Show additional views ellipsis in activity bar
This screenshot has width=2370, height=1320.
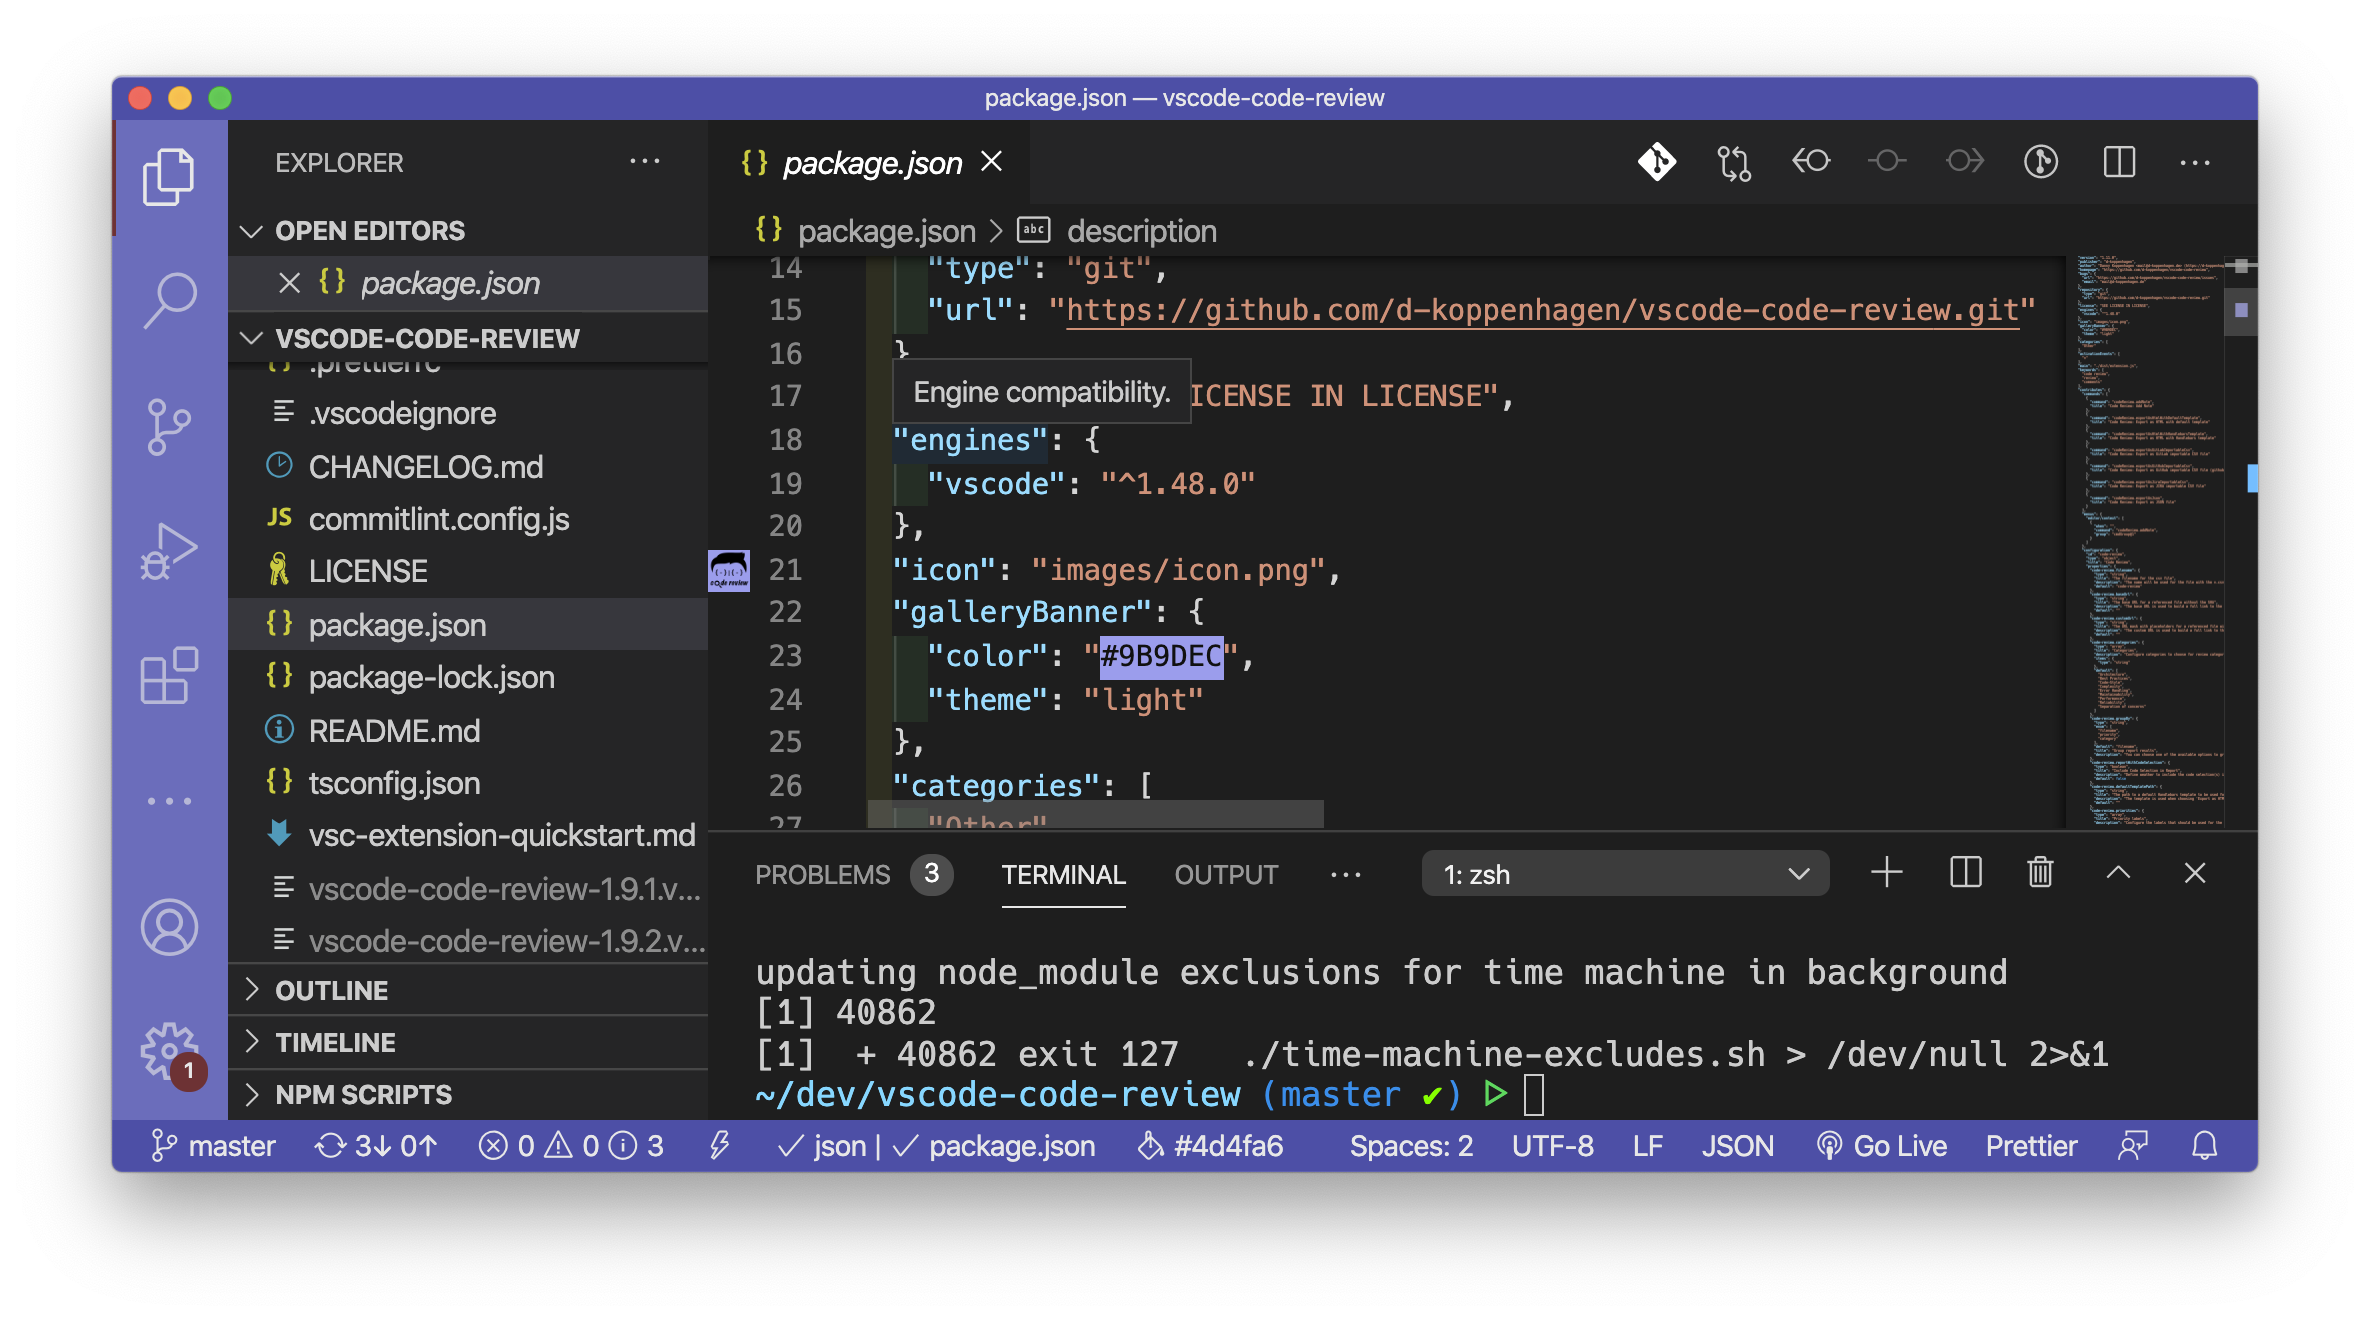point(169,801)
